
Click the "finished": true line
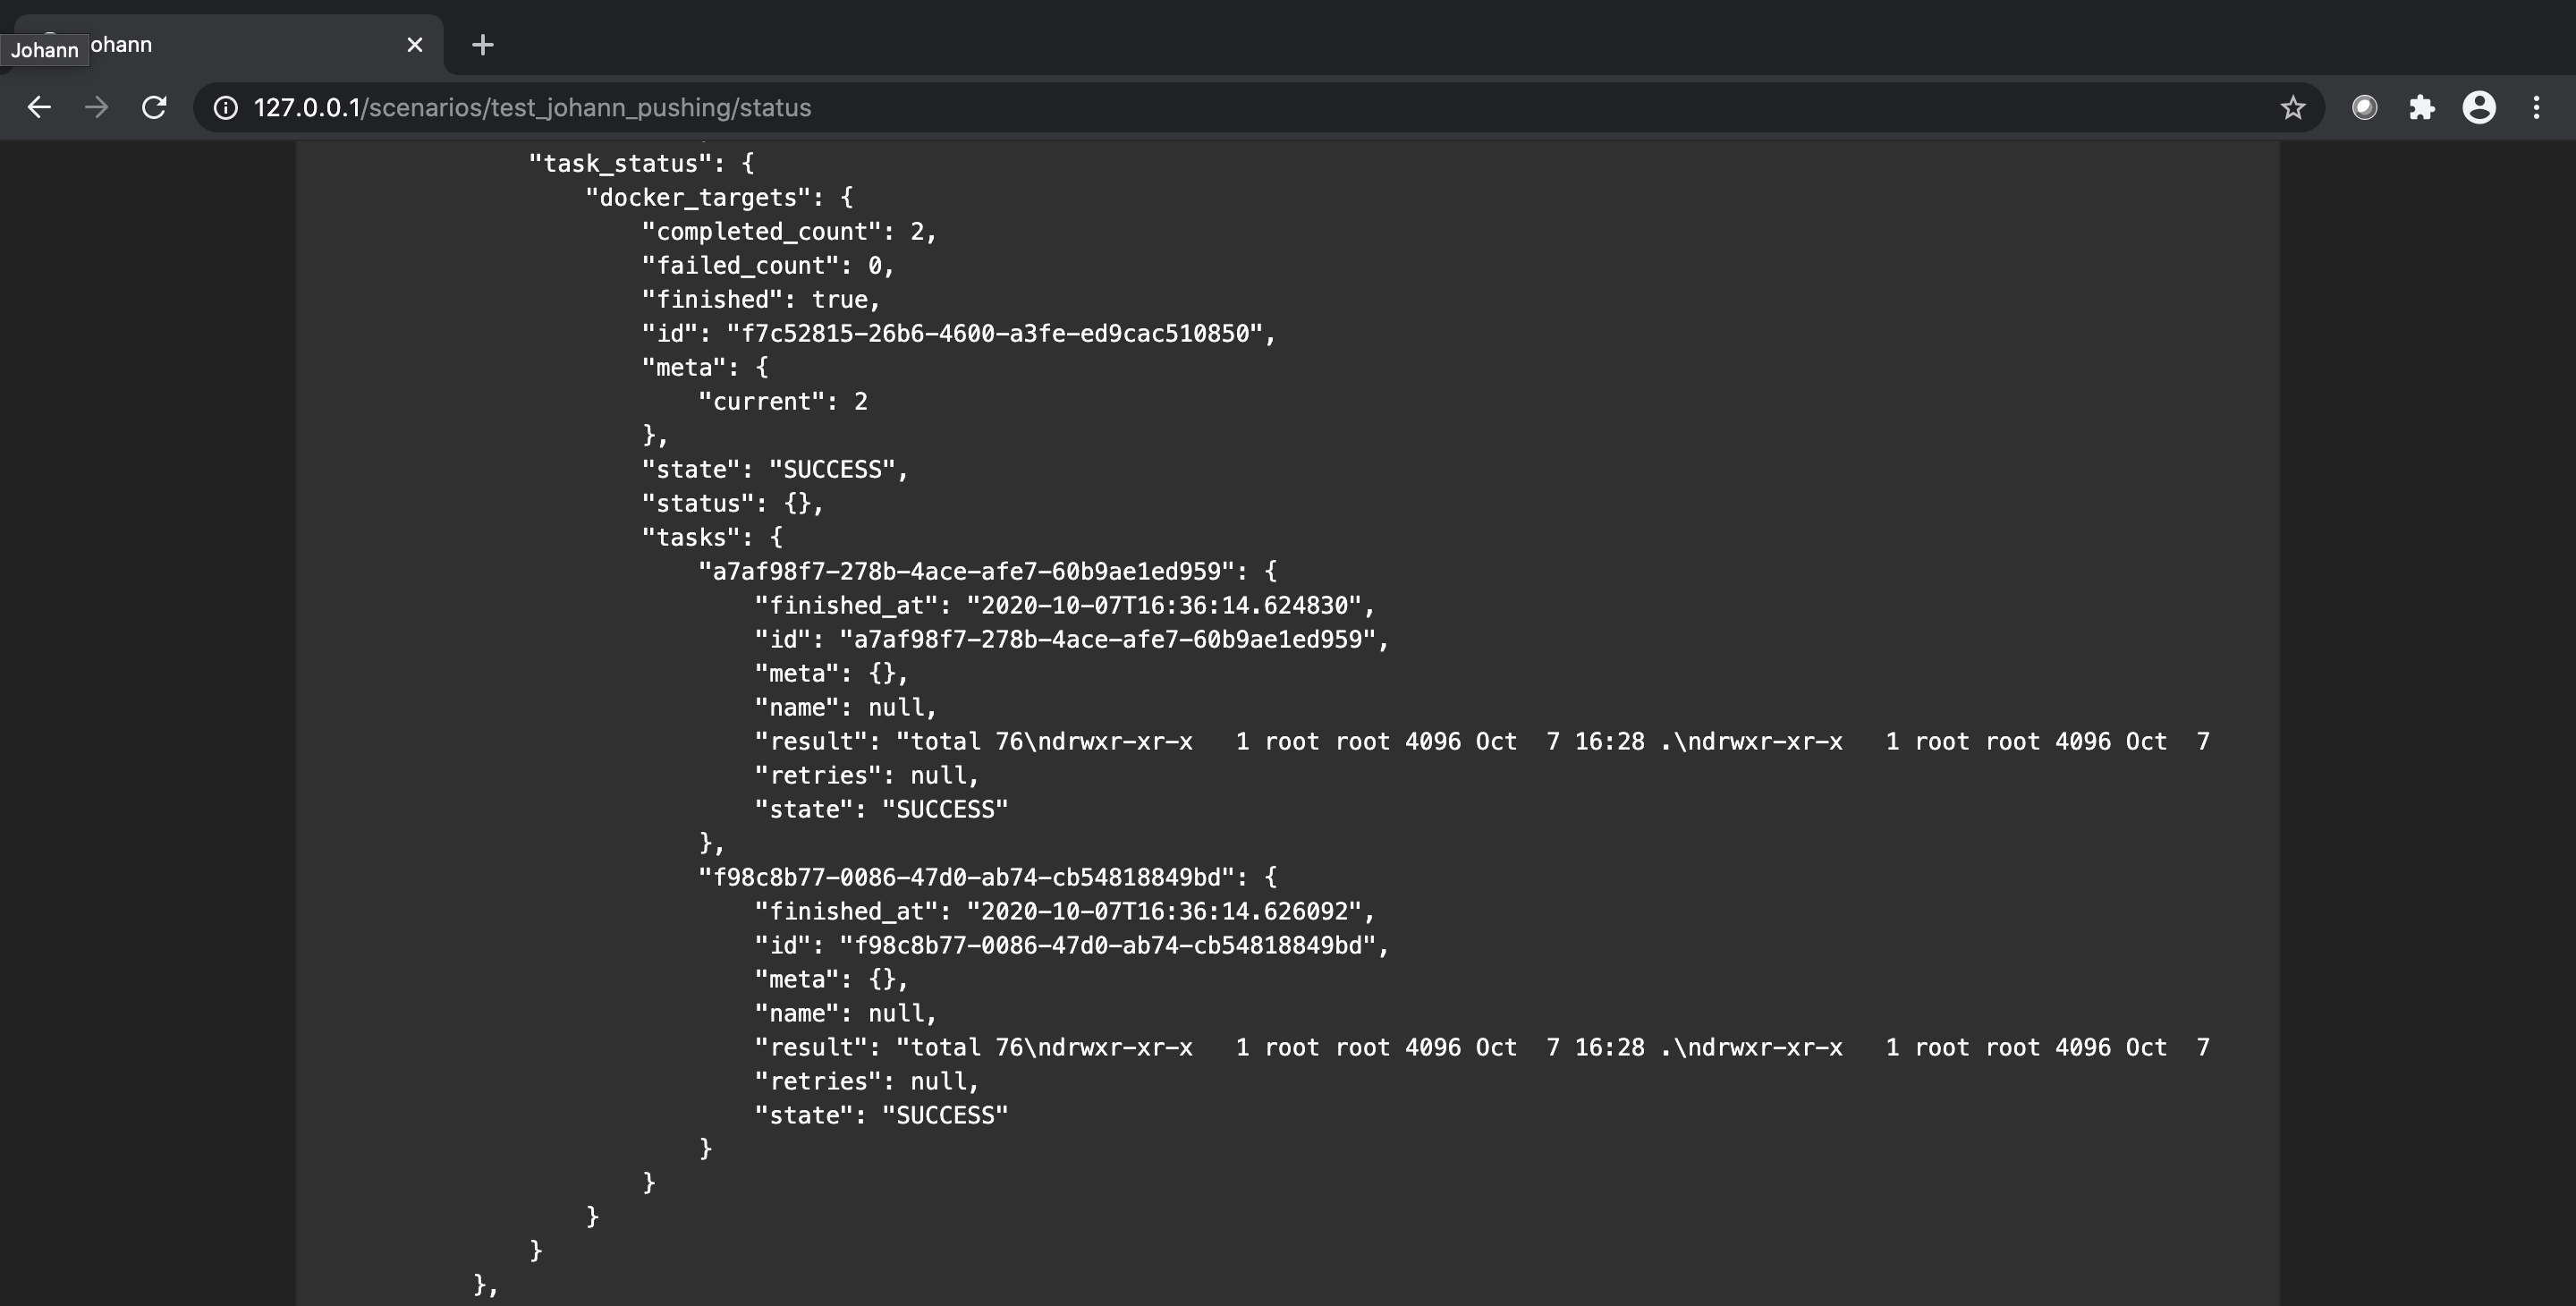[x=761, y=299]
